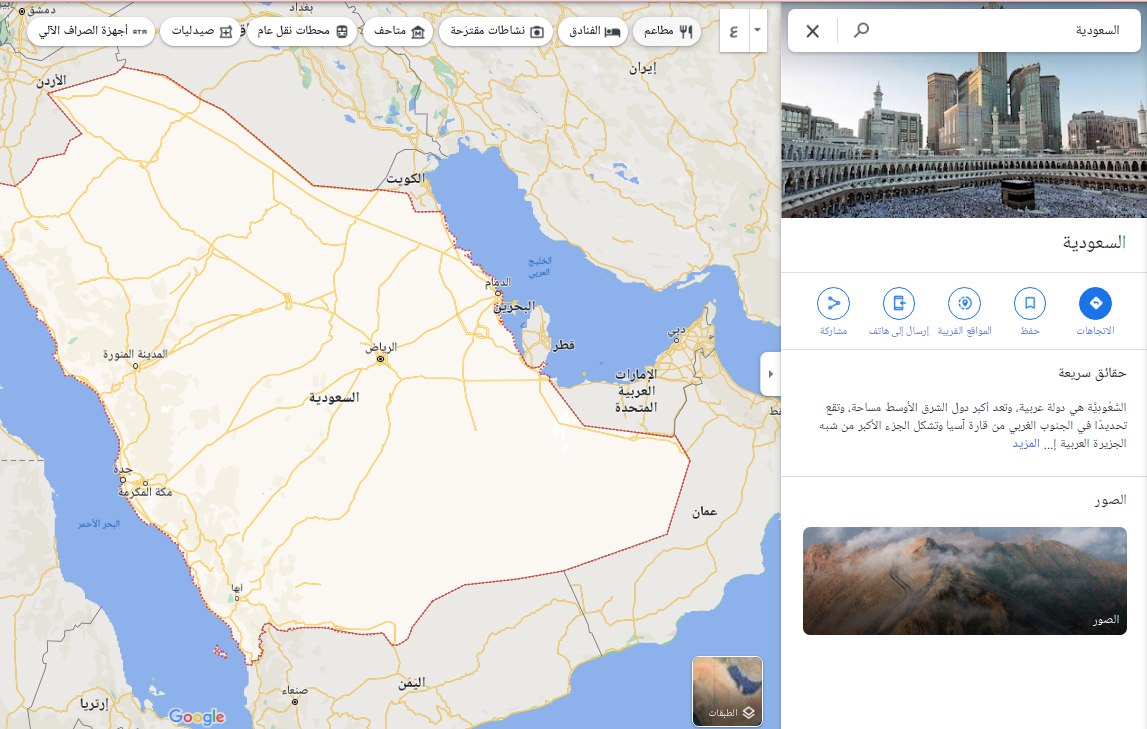The image size is (1147, 729).
Task: Show nearby places via المواقع القريبة
Action: coord(965,303)
